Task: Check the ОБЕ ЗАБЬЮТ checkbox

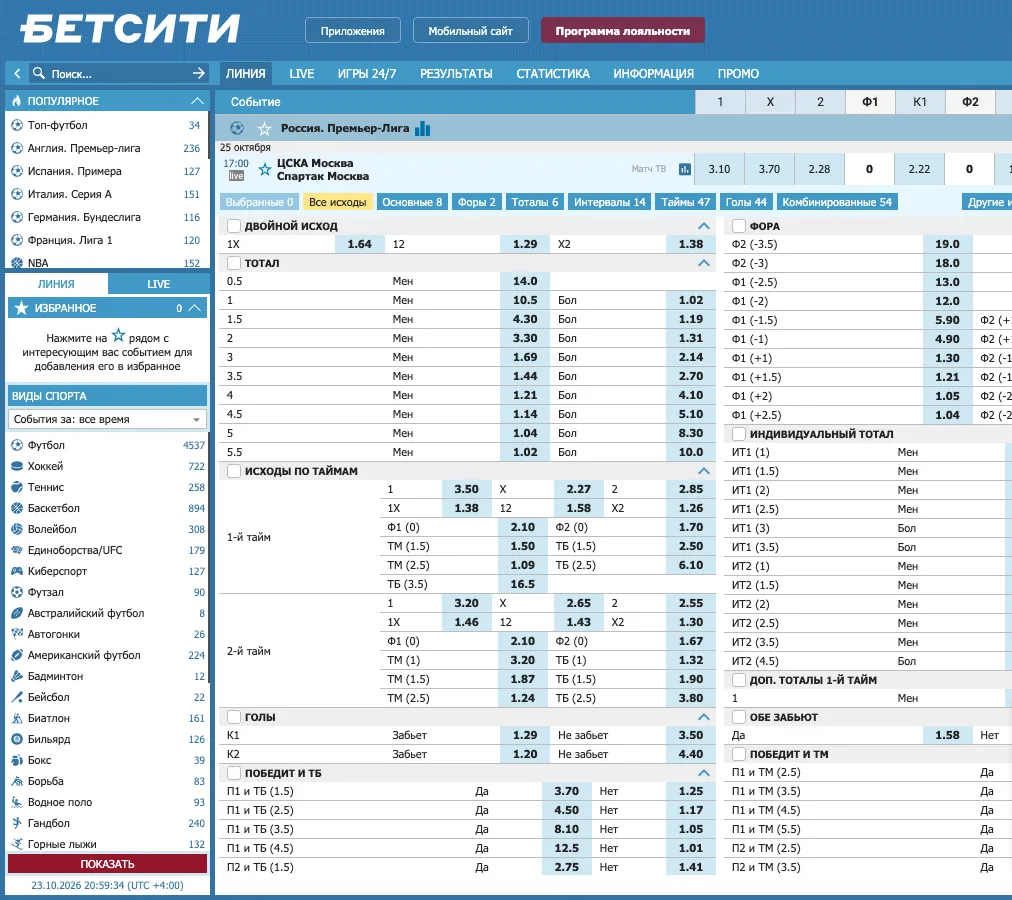Action: 739,717
